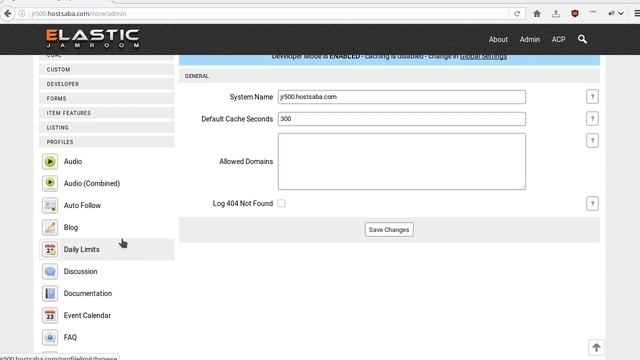Expand the Forms sidebar category
Viewport: 640px width, 360px height.
pos(107,98)
